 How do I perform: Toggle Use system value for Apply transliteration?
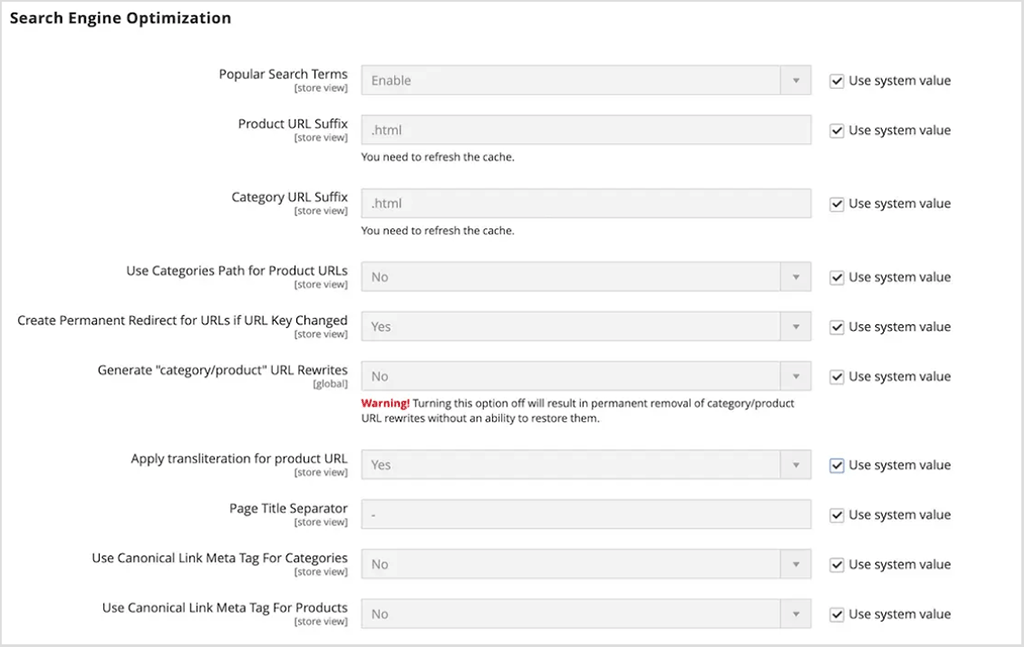click(837, 466)
